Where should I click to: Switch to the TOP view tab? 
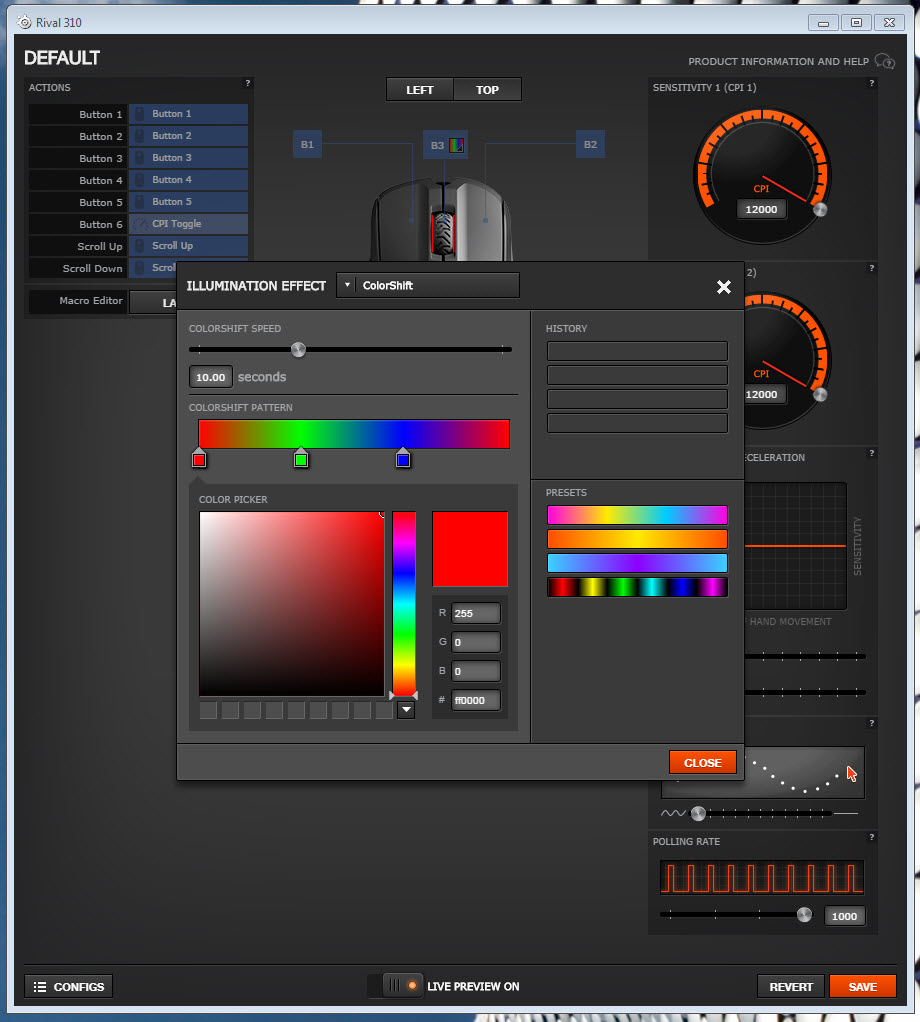pos(487,90)
